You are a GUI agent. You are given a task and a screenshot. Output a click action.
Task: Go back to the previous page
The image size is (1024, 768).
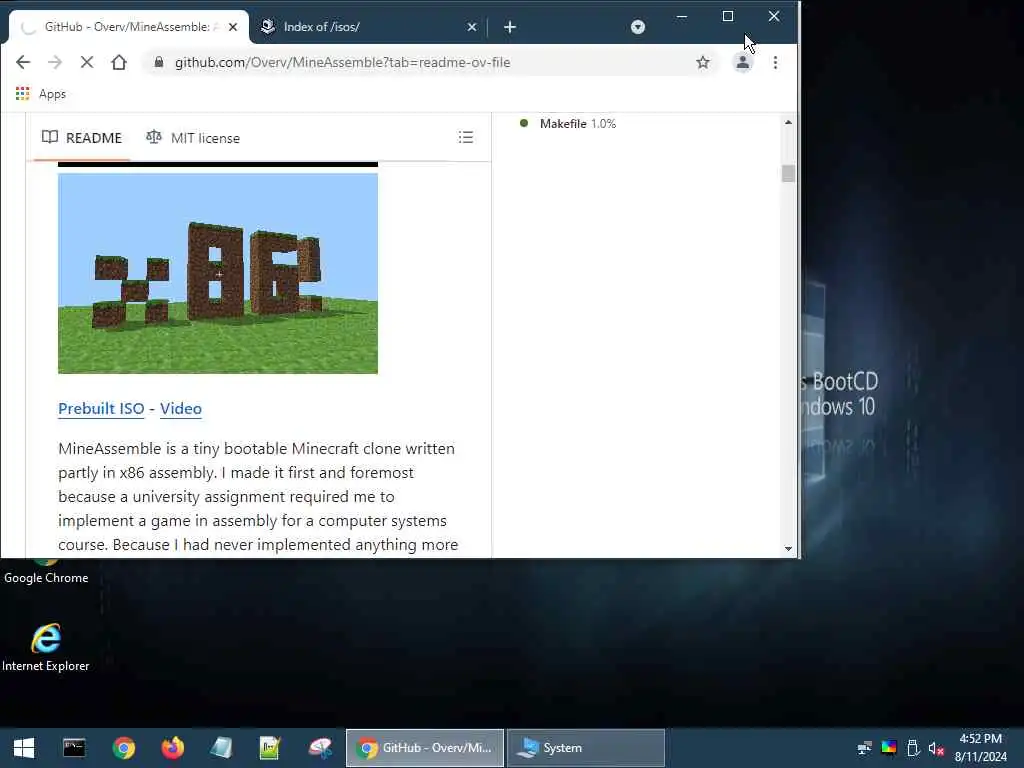pos(23,62)
